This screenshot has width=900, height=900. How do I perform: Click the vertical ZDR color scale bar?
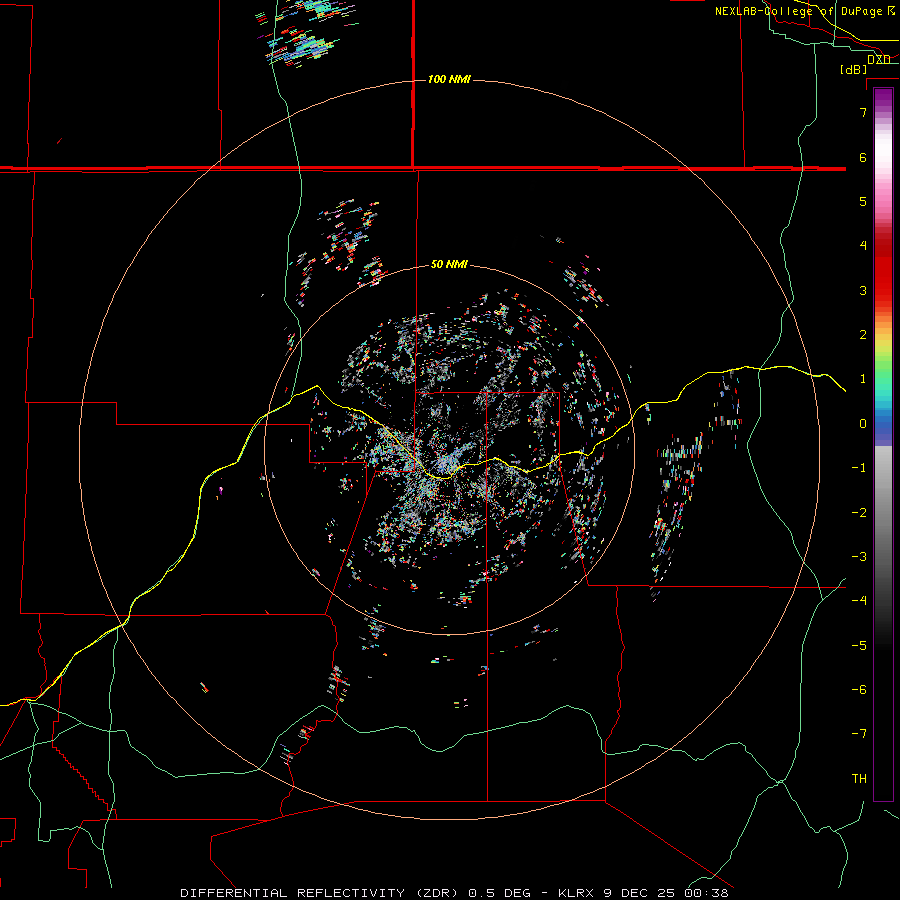[883, 444]
